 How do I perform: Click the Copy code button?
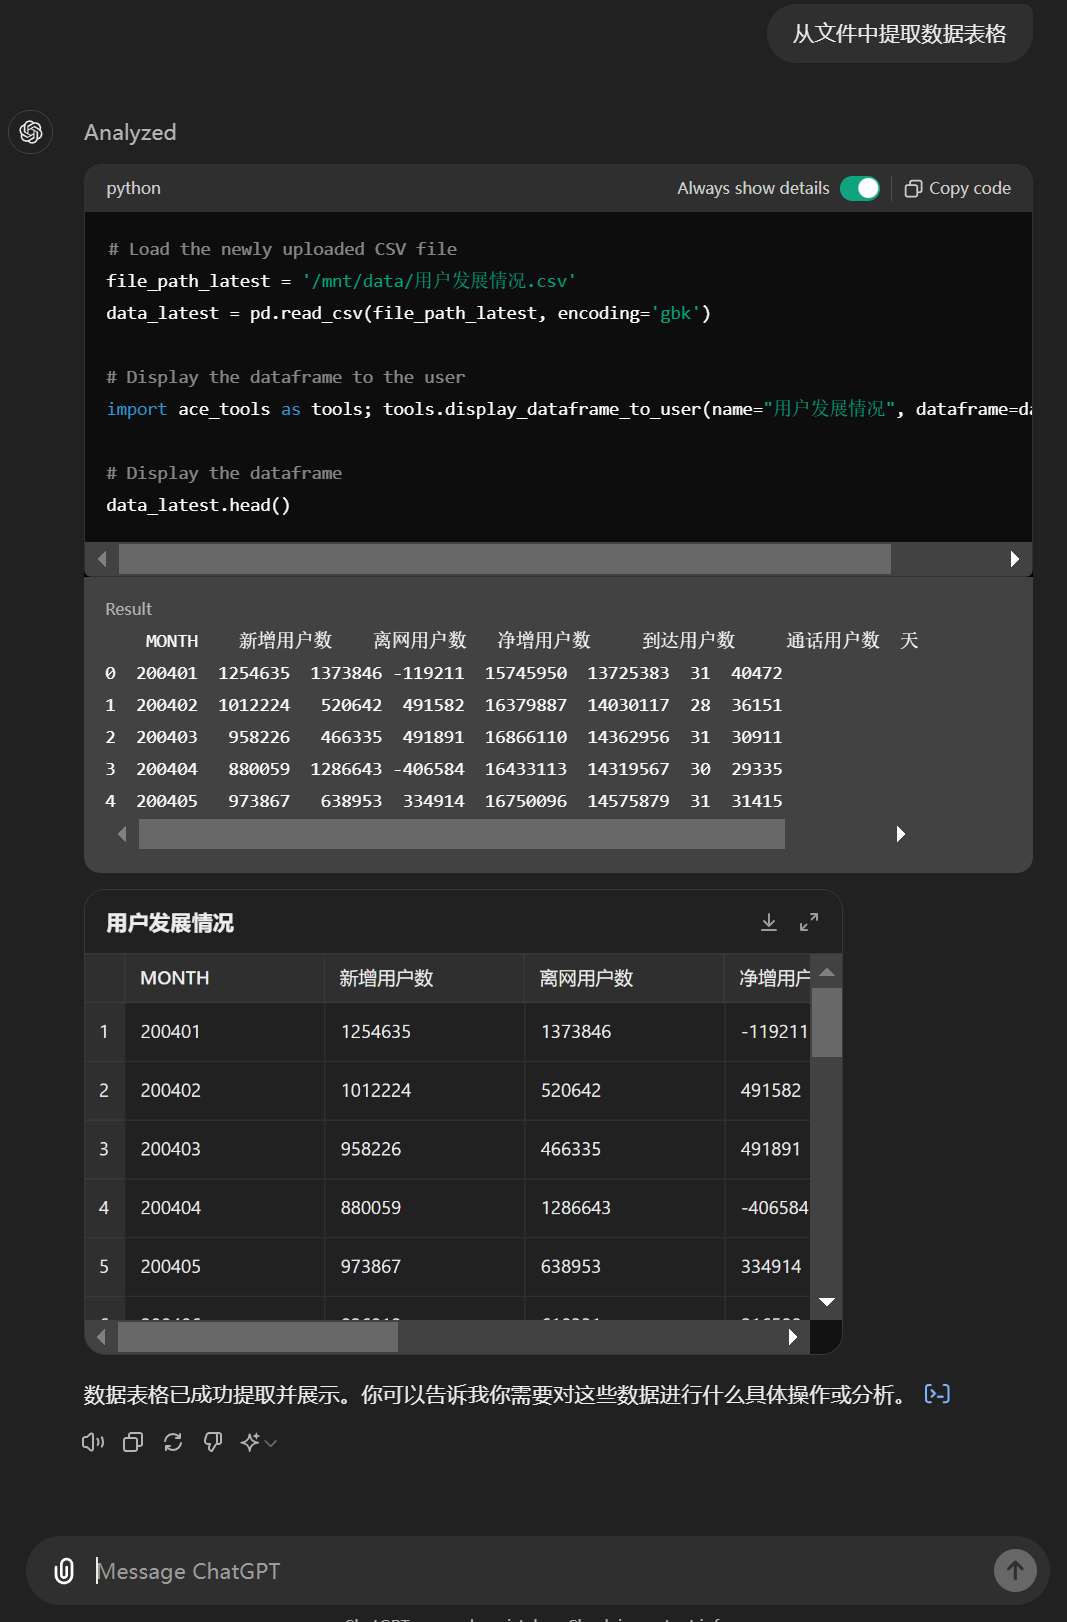point(957,188)
